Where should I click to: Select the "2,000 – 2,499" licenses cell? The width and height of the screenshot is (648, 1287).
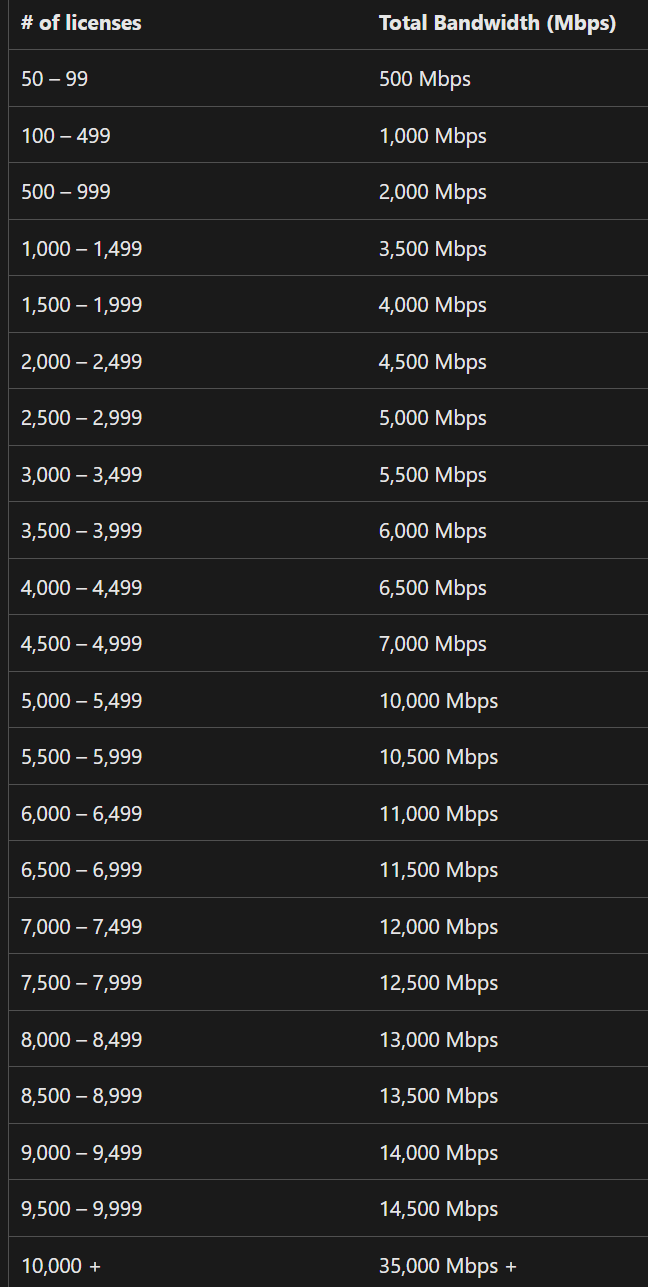(82, 362)
